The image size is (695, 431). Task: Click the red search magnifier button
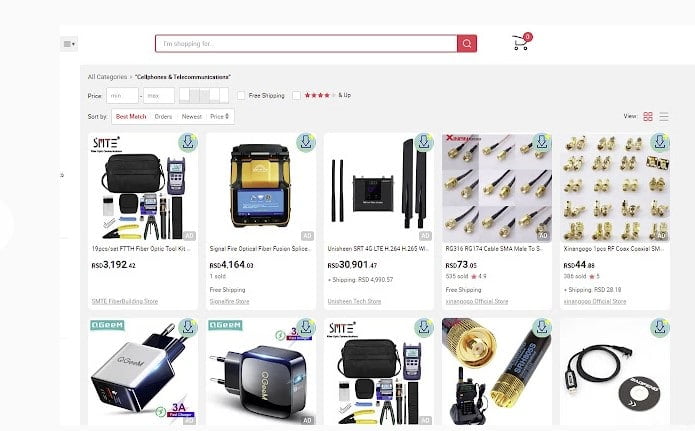467,43
